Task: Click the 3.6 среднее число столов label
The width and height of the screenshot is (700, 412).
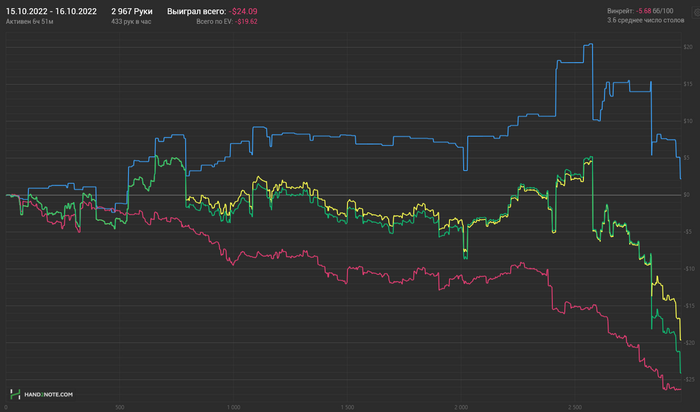Action: (x=646, y=20)
